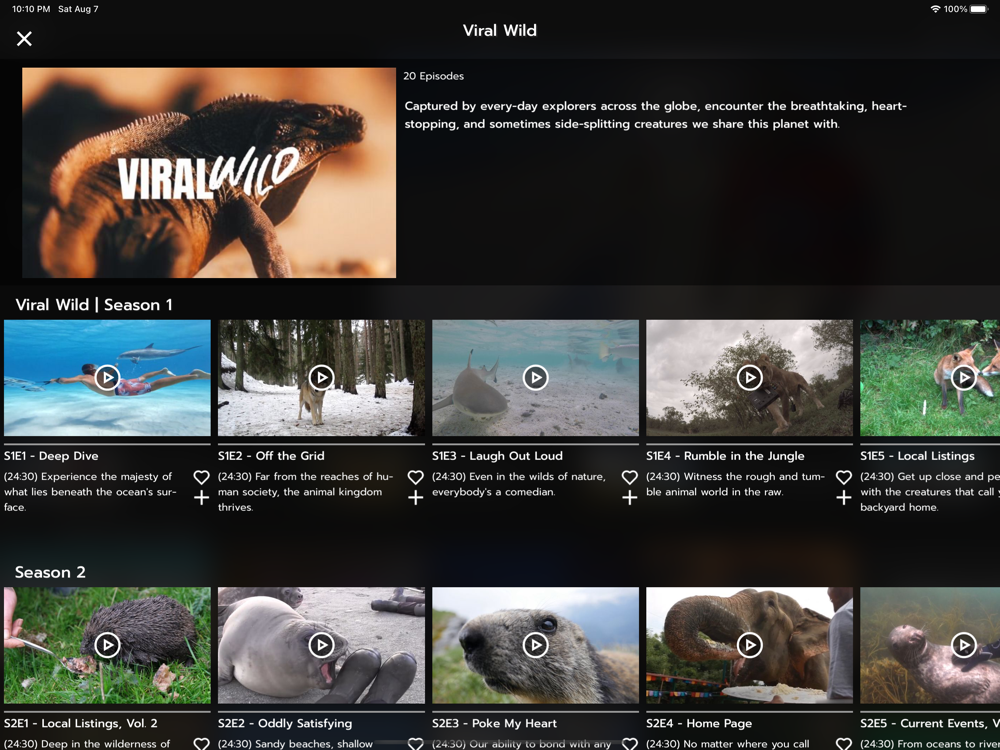The height and width of the screenshot is (750, 1000).
Task: Click the Off the Grid episode description
Action: [x=305, y=492]
